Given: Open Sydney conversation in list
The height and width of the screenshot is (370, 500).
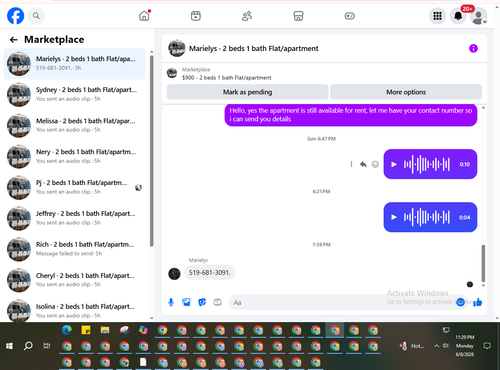Looking at the screenshot, I should [74, 95].
